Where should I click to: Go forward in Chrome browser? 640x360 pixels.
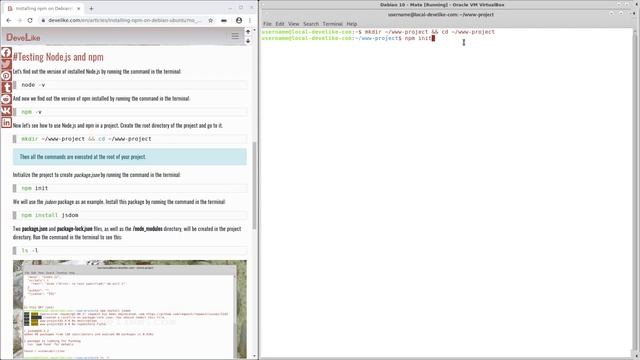click(19, 20)
